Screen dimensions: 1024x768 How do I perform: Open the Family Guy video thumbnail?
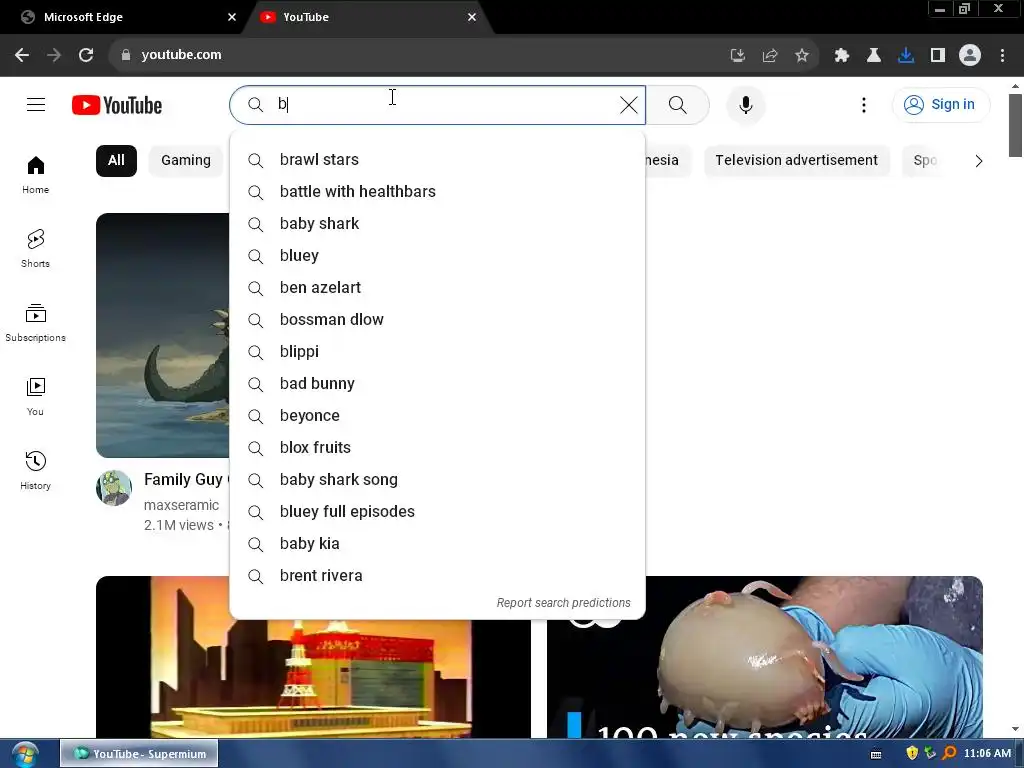163,335
